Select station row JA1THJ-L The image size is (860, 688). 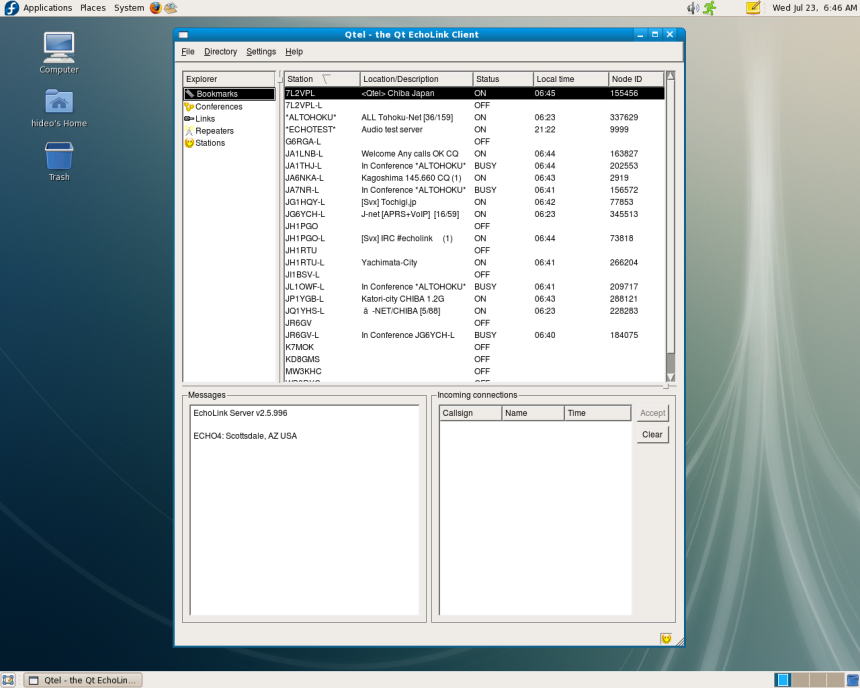(474, 166)
